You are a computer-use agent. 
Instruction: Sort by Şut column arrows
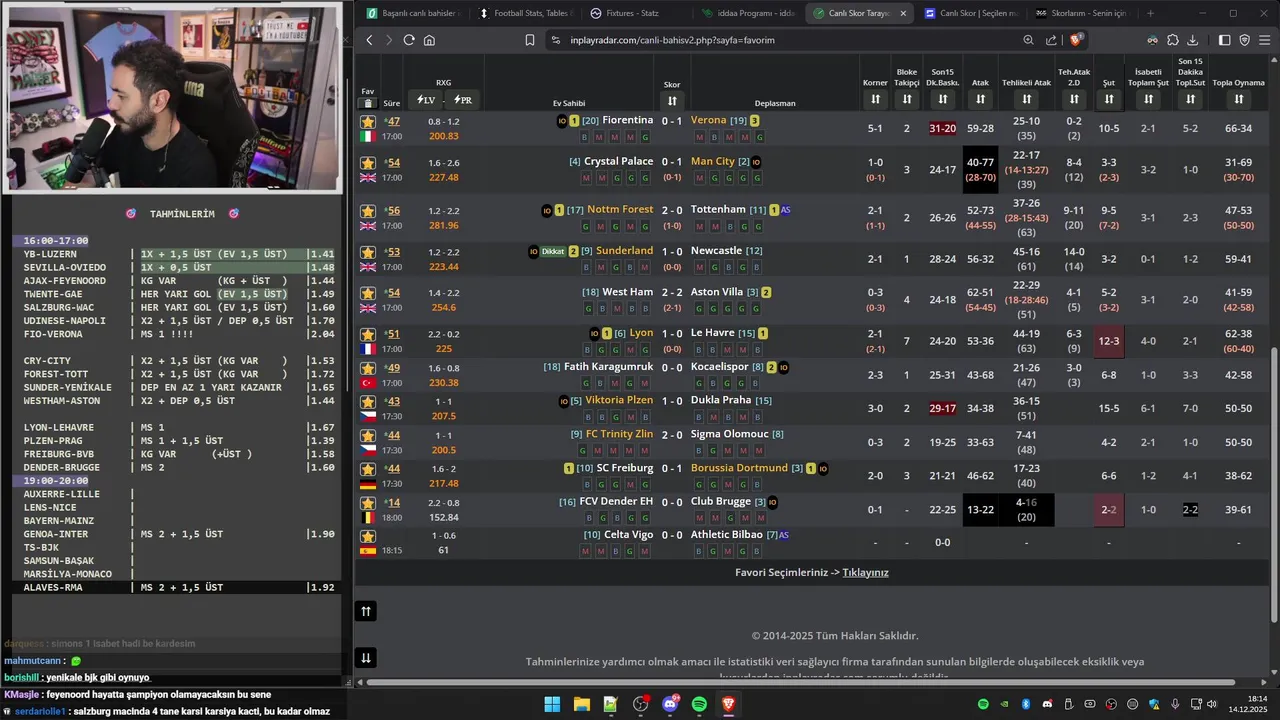pyautogui.click(x=1109, y=99)
